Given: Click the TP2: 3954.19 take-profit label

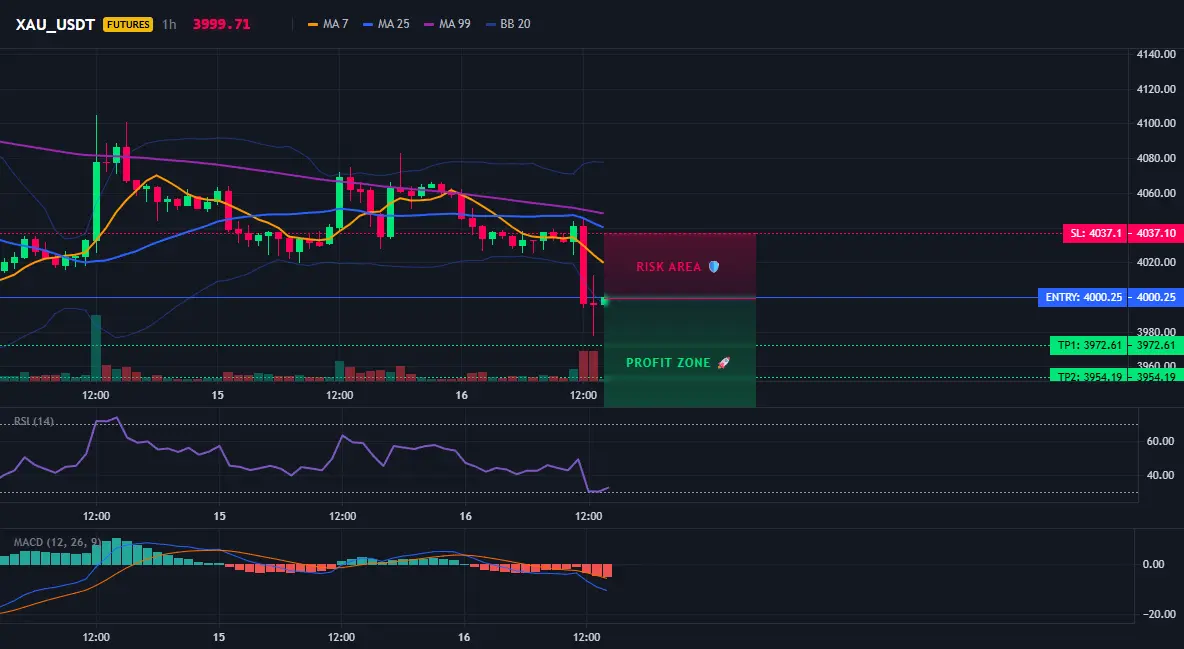Looking at the screenshot, I should coord(1089,375).
